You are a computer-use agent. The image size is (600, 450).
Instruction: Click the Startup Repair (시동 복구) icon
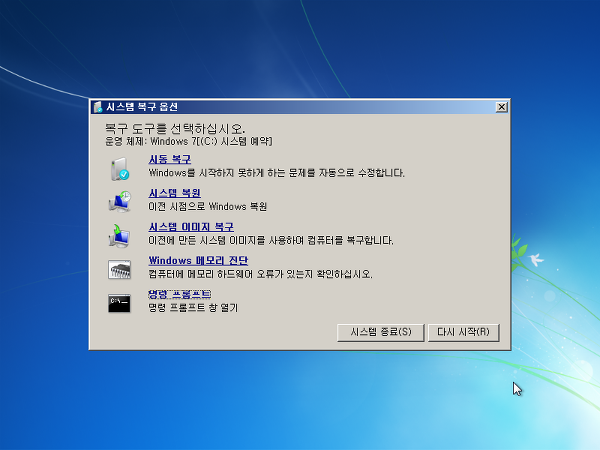click(x=120, y=169)
